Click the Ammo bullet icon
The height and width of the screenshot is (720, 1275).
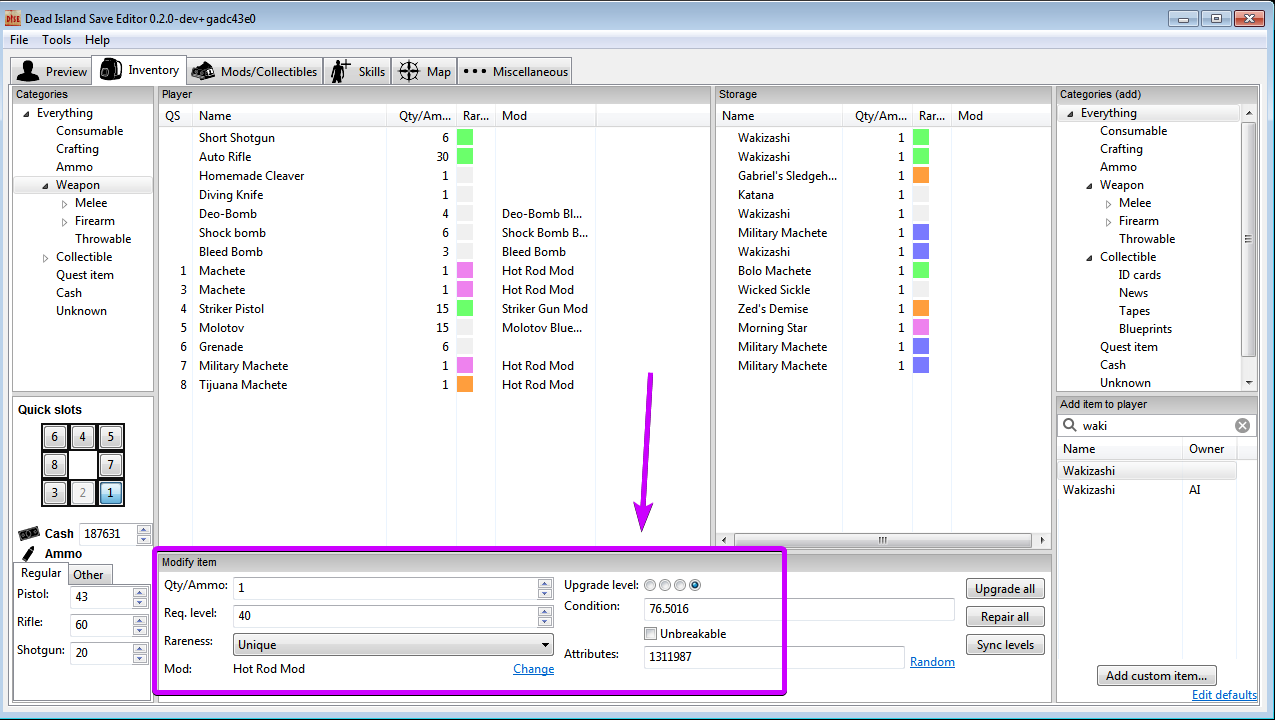point(28,553)
